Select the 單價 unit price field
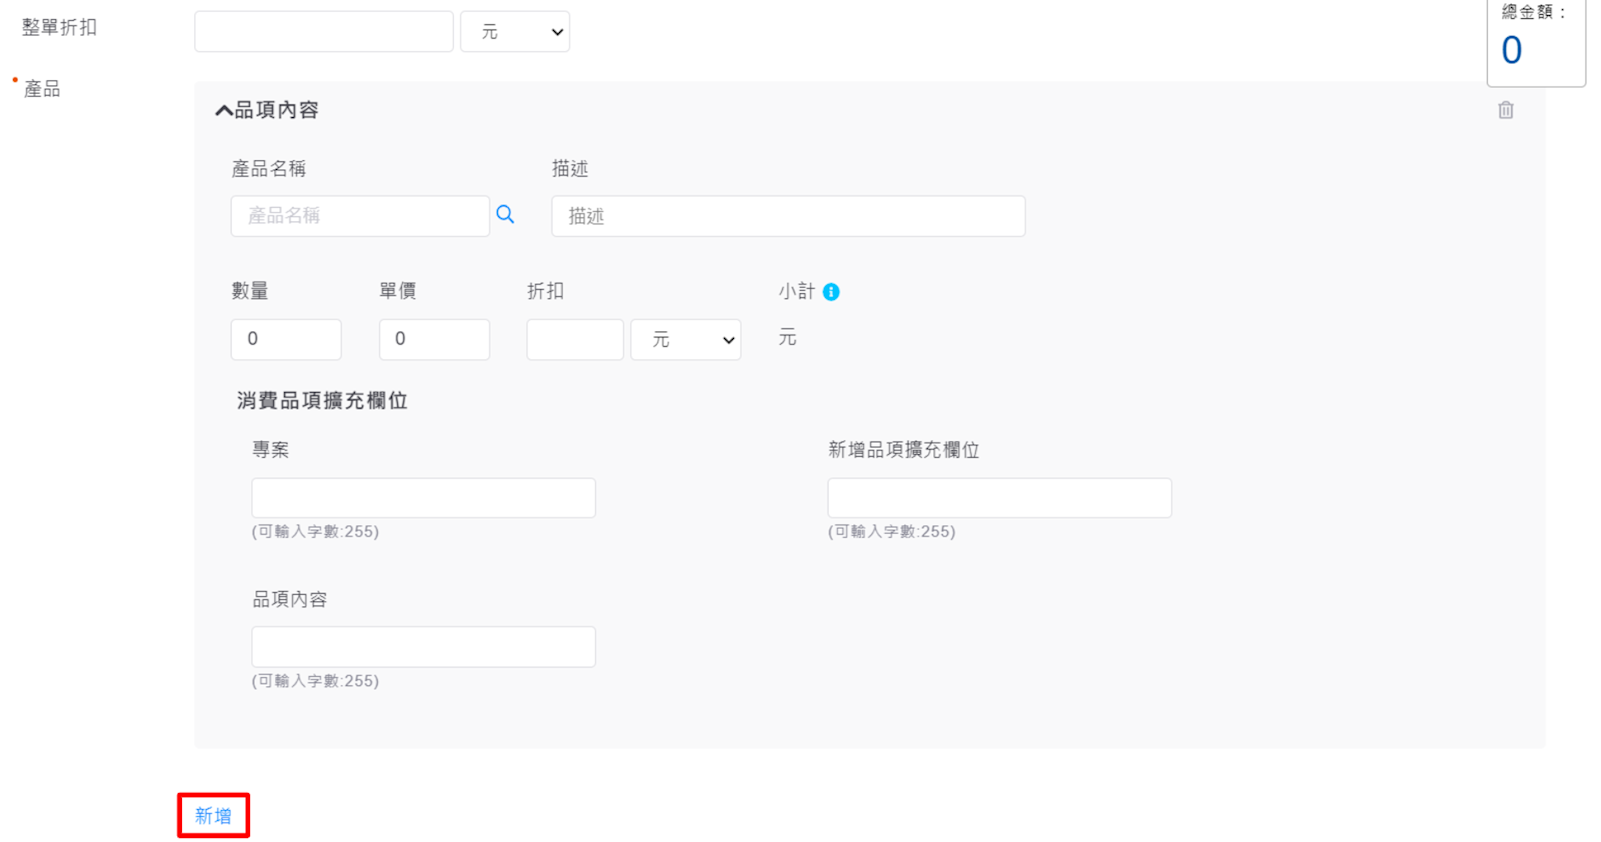 (x=434, y=340)
